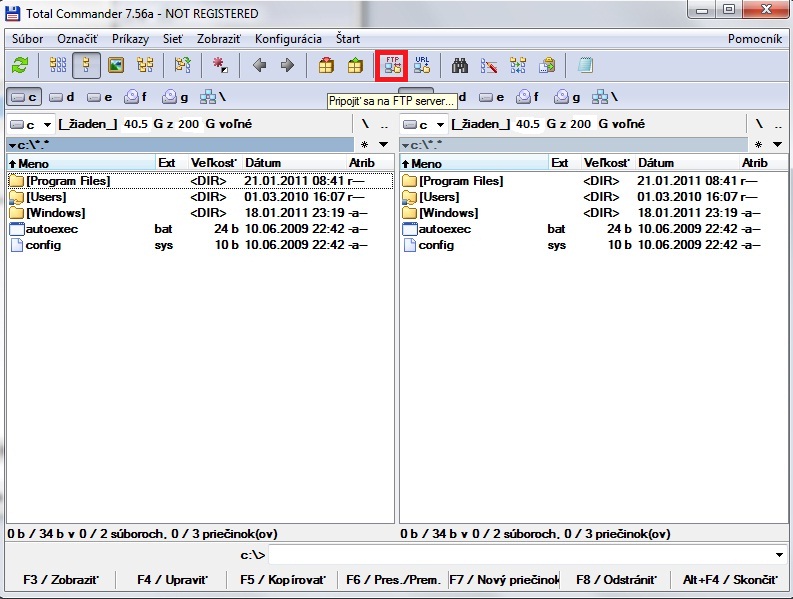This screenshot has height=599, width=793.
Task: Open Network Neighborhood in left drive bar
Action: click(212, 97)
